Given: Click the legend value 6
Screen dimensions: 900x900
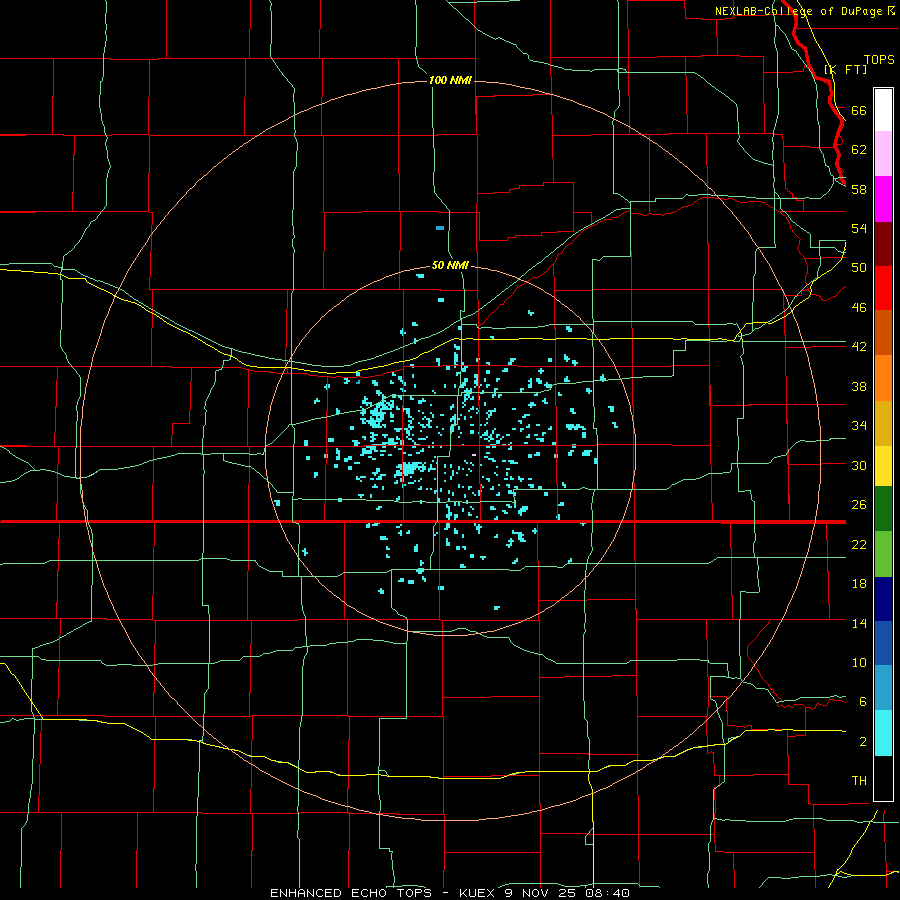Looking at the screenshot, I should pos(862,702).
